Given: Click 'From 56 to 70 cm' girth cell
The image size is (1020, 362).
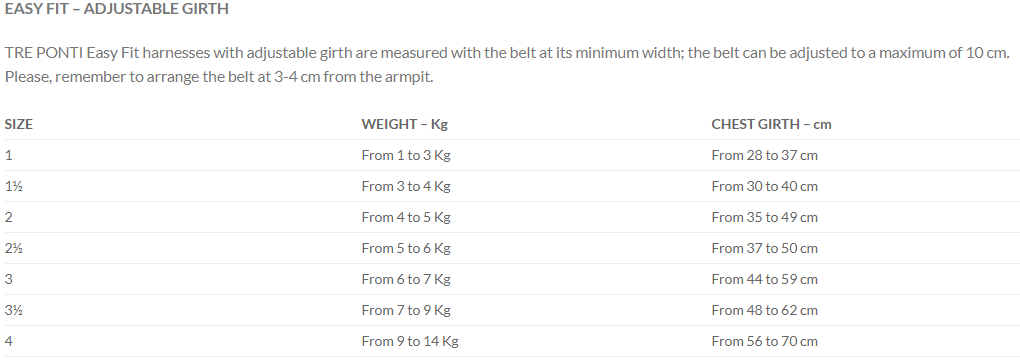Looking at the screenshot, I should pos(764,341).
